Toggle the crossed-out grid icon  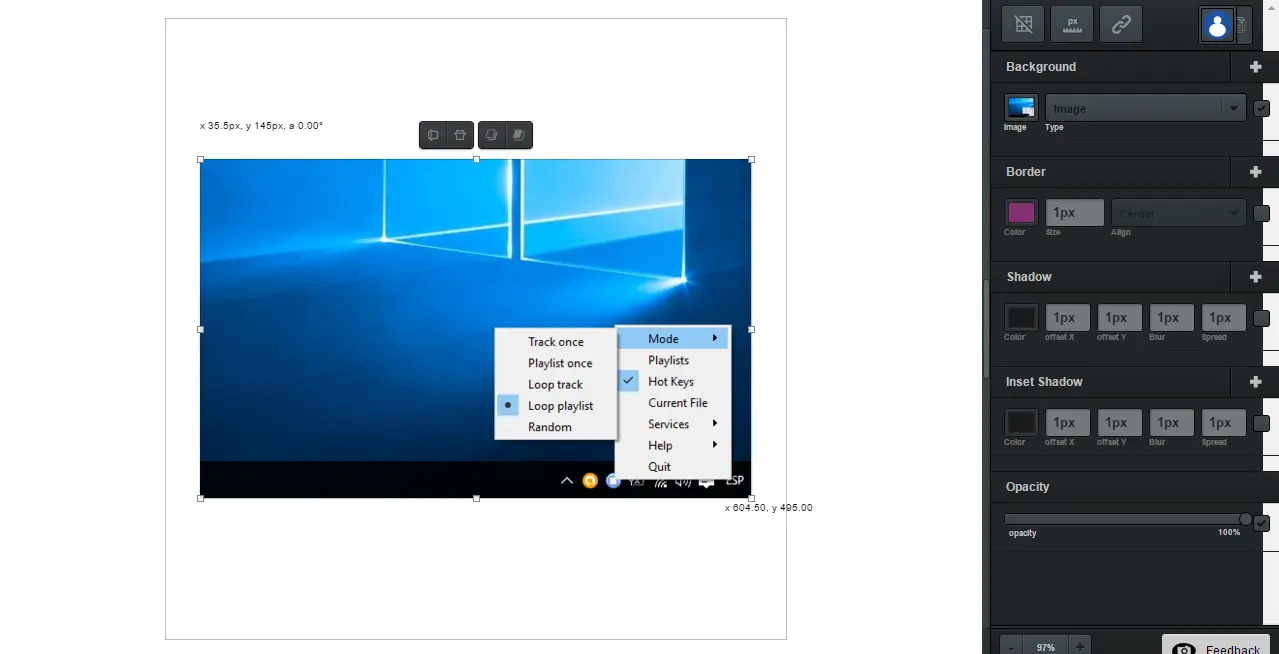(1023, 24)
